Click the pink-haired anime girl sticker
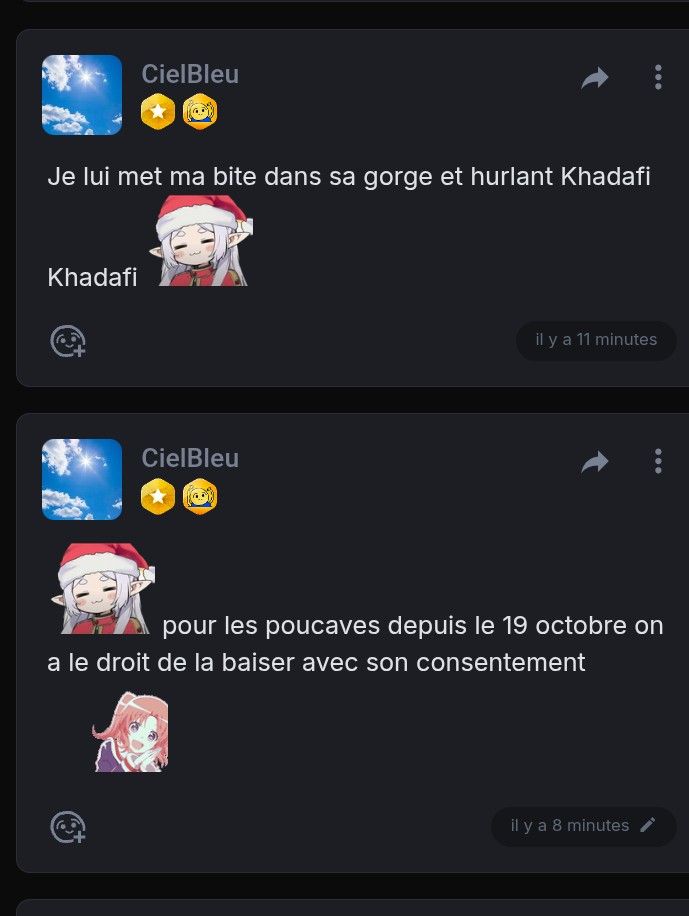The width and height of the screenshot is (689, 916). [x=130, y=732]
